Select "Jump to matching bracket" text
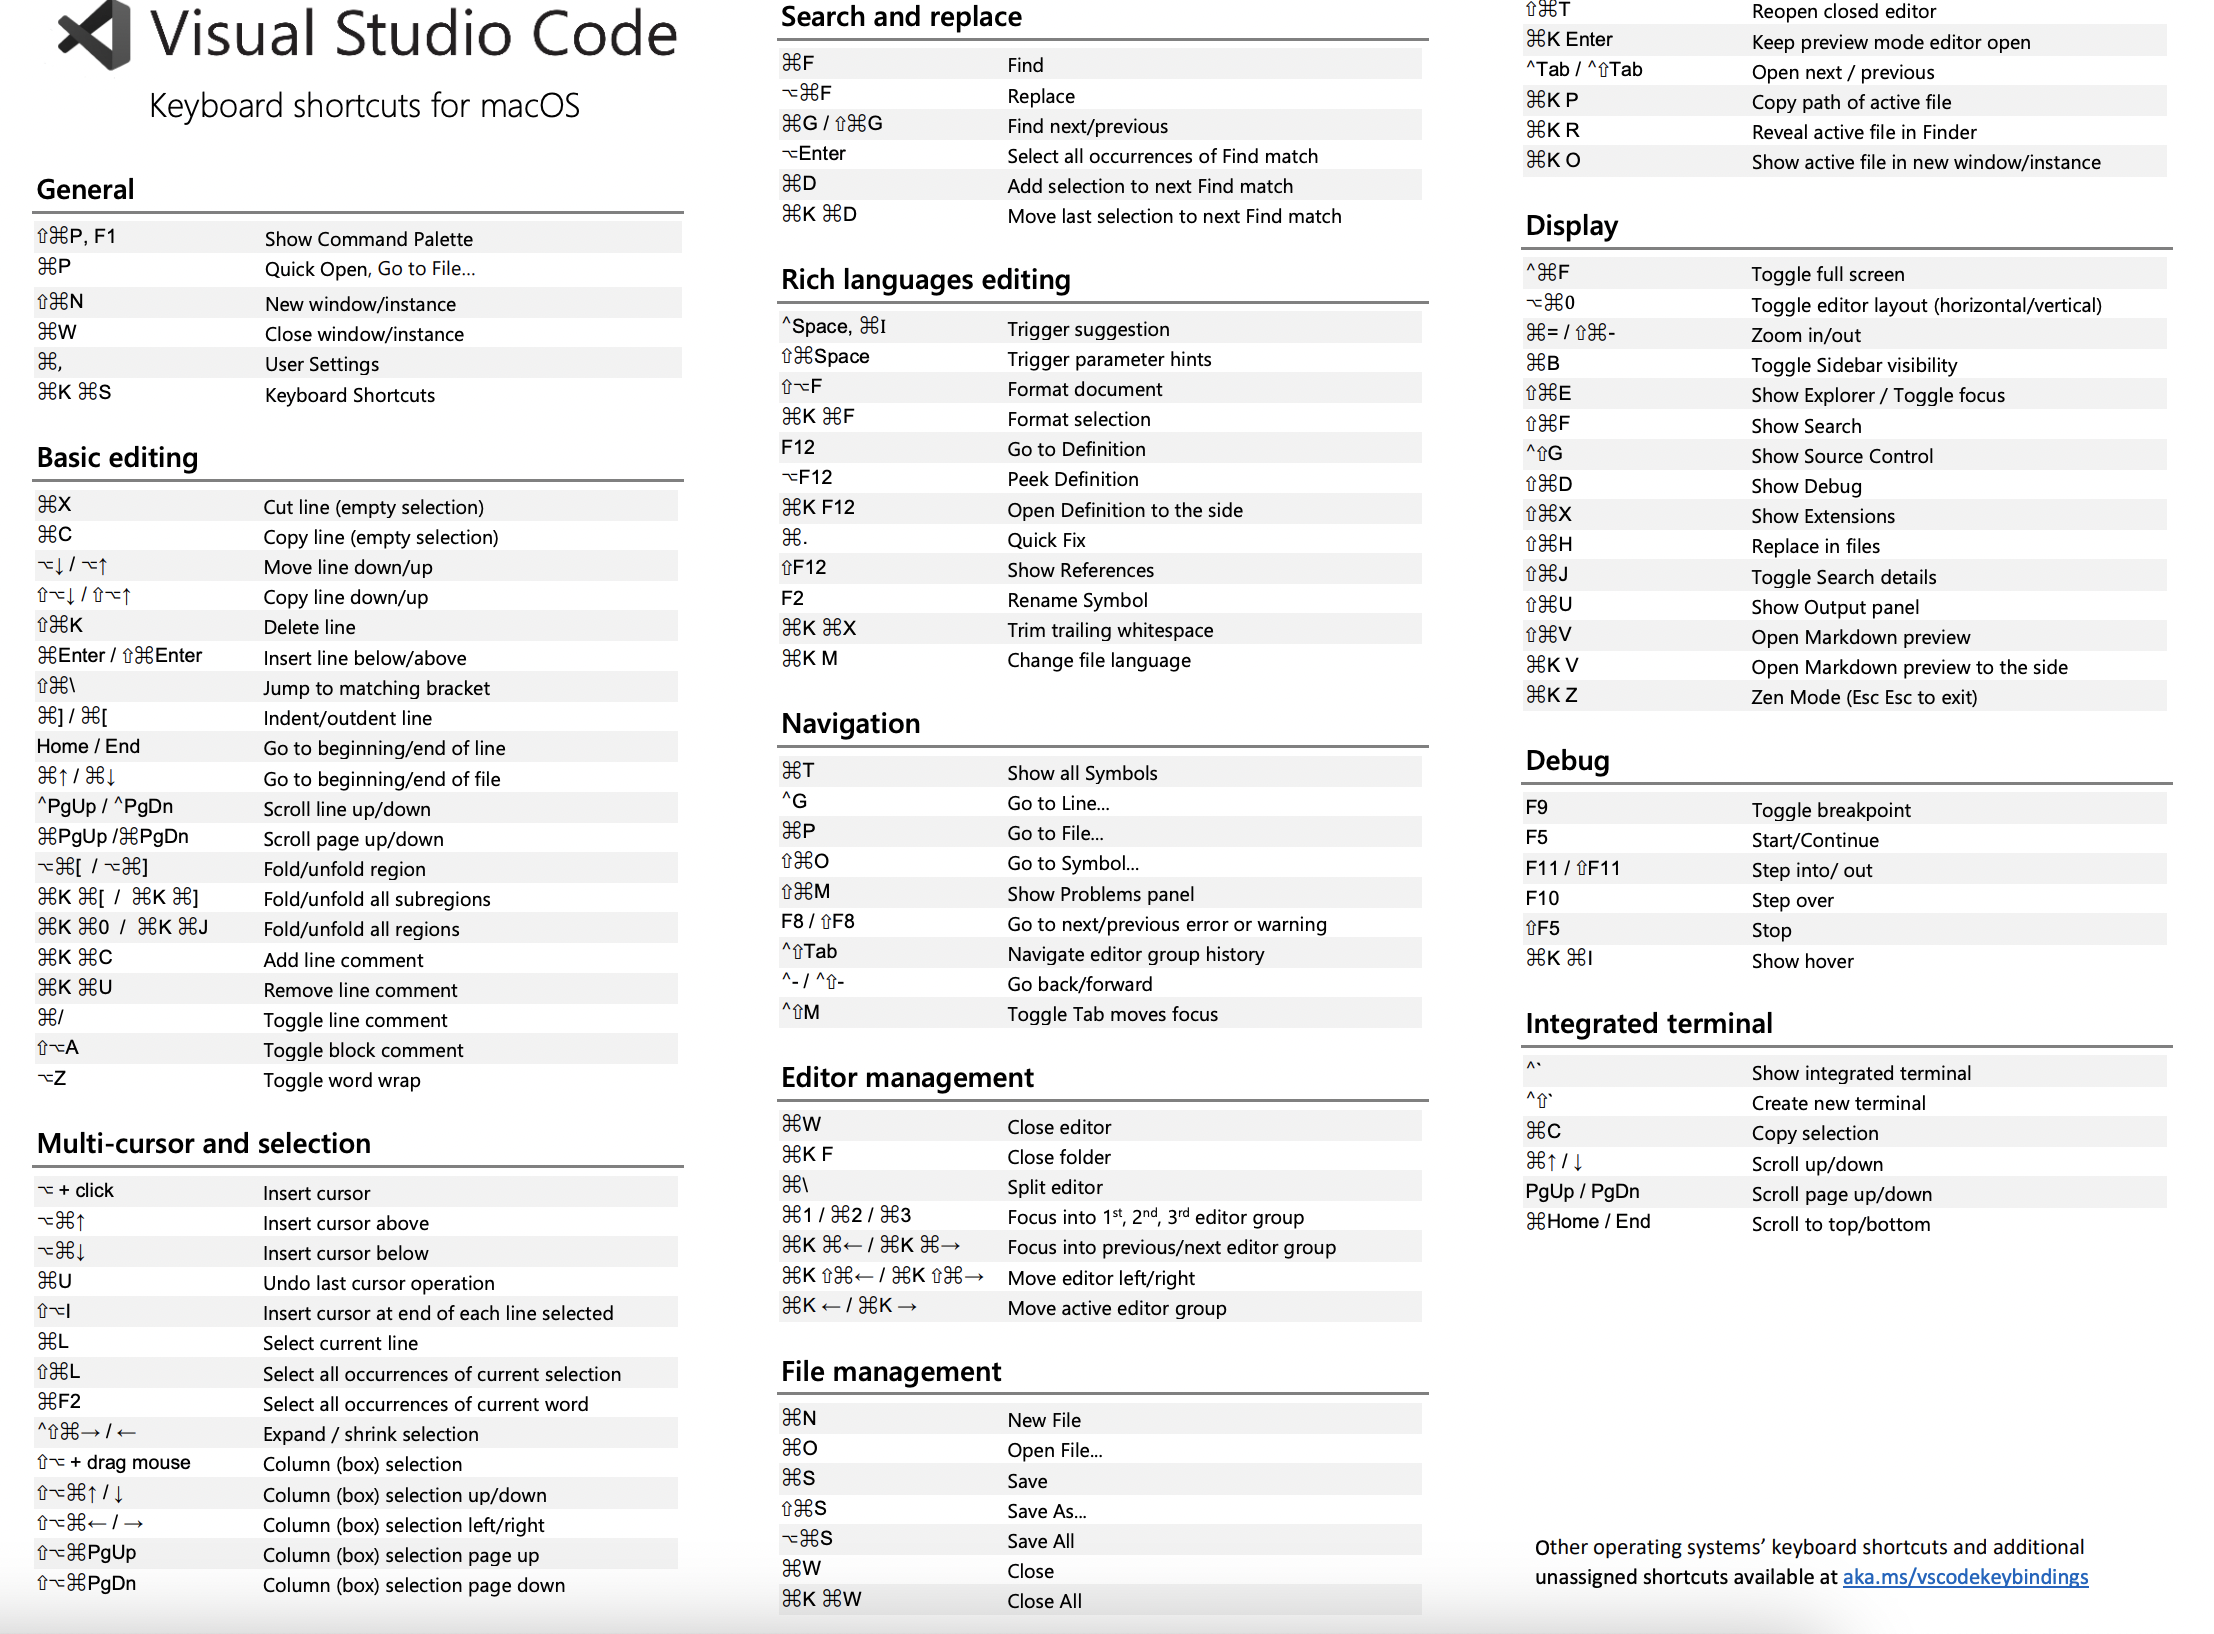The image size is (2214, 1634). click(x=377, y=688)
